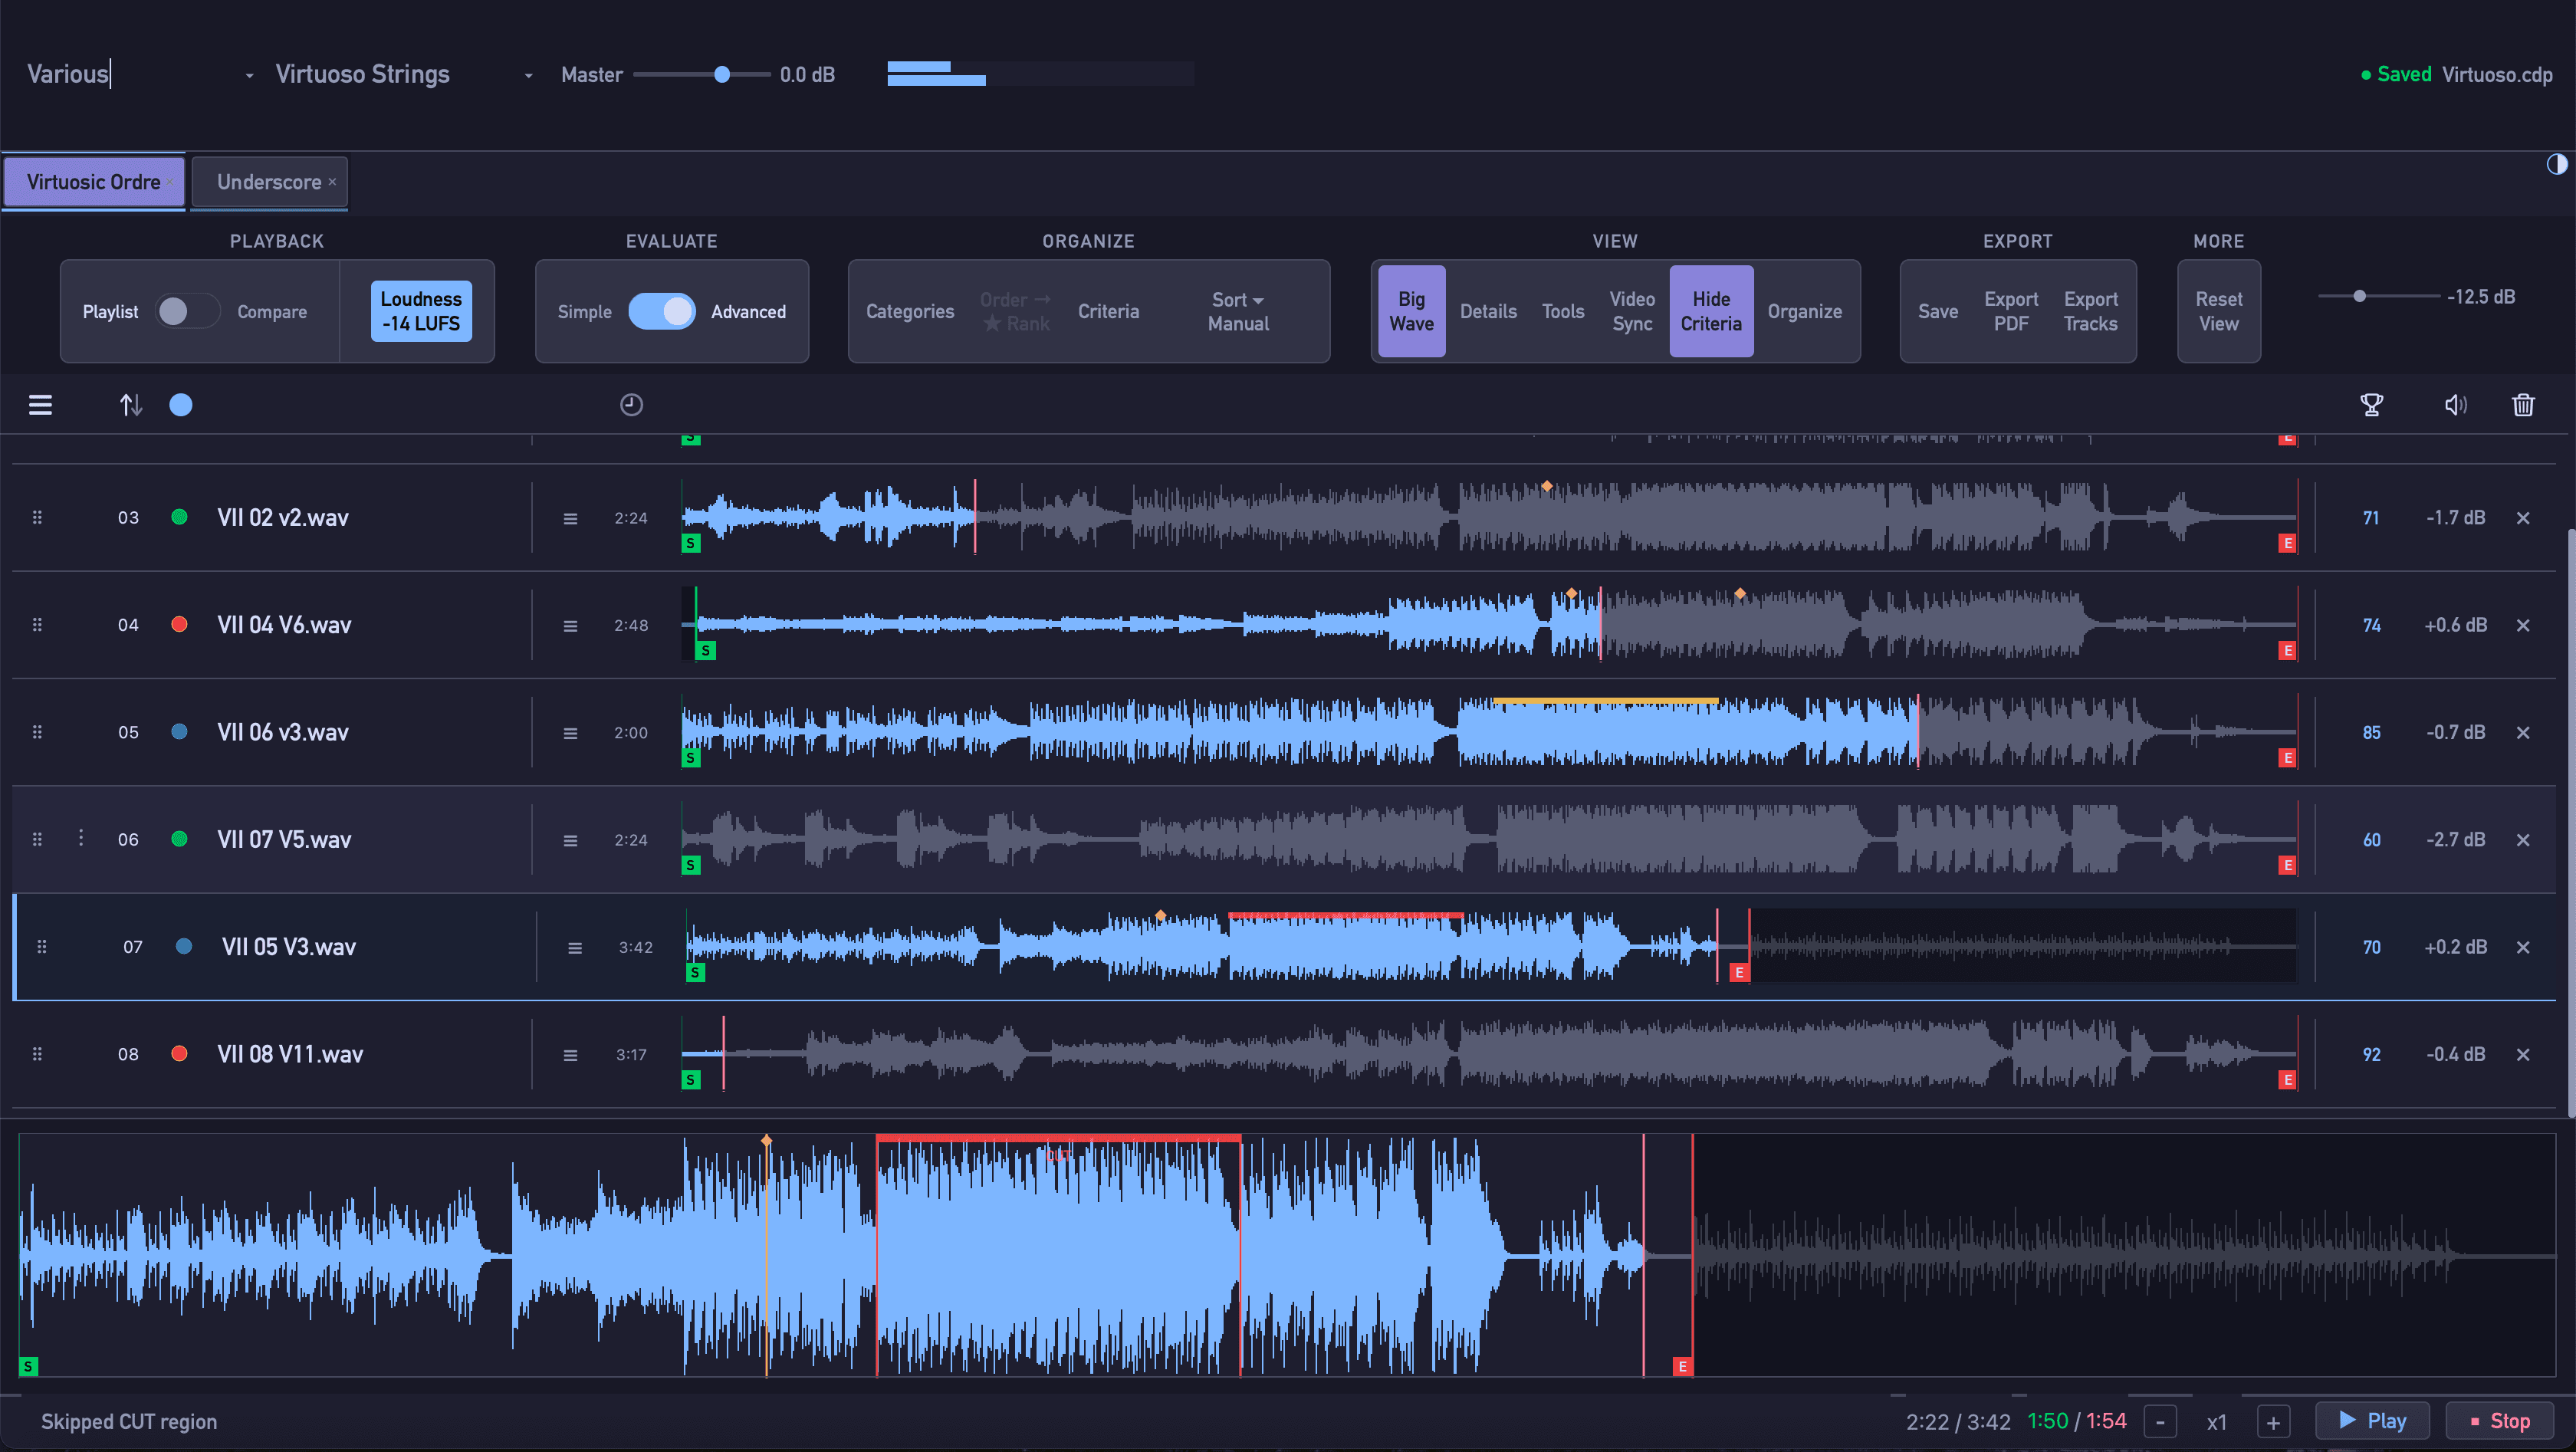The width and height of the screenshot is (2576, 1452).
Task: Click the trash delete-all icon
Action: pyautogui.click(x=2523, y=405)
